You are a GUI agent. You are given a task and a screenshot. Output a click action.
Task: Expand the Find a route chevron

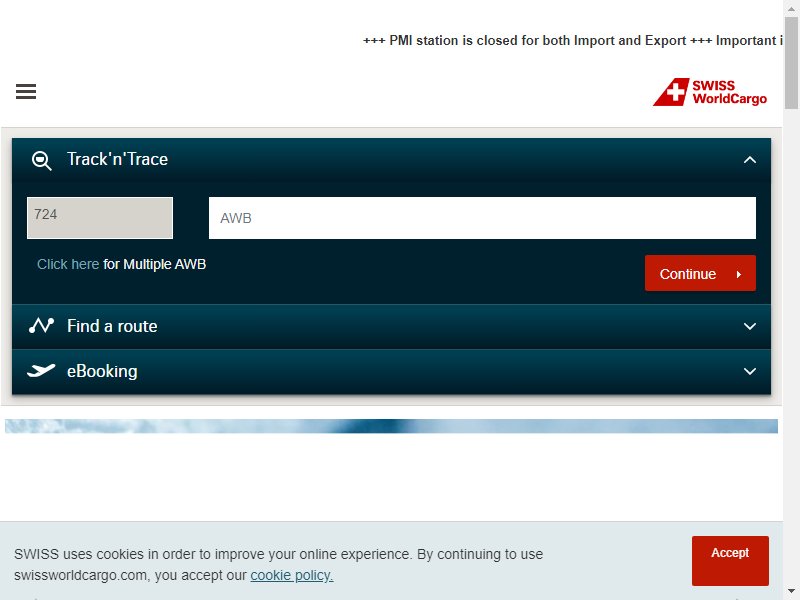[749, 326]
